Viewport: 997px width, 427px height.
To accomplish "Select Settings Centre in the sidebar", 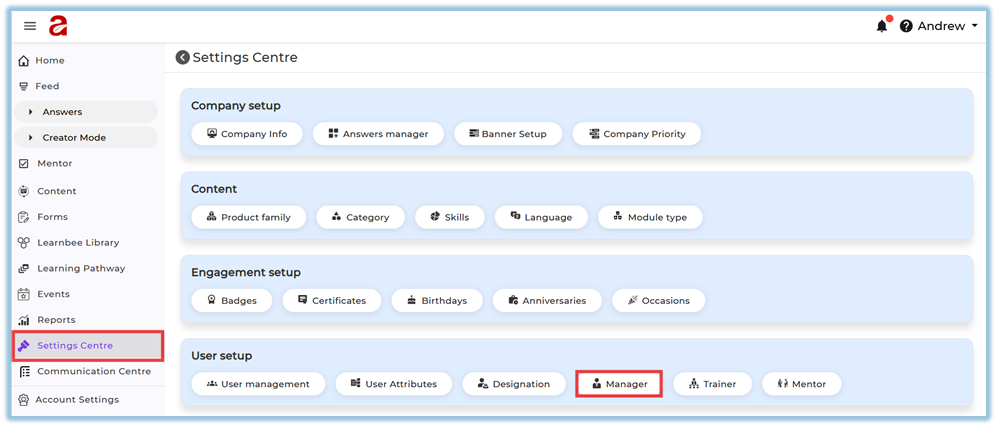I will click(x=75, y=346).
